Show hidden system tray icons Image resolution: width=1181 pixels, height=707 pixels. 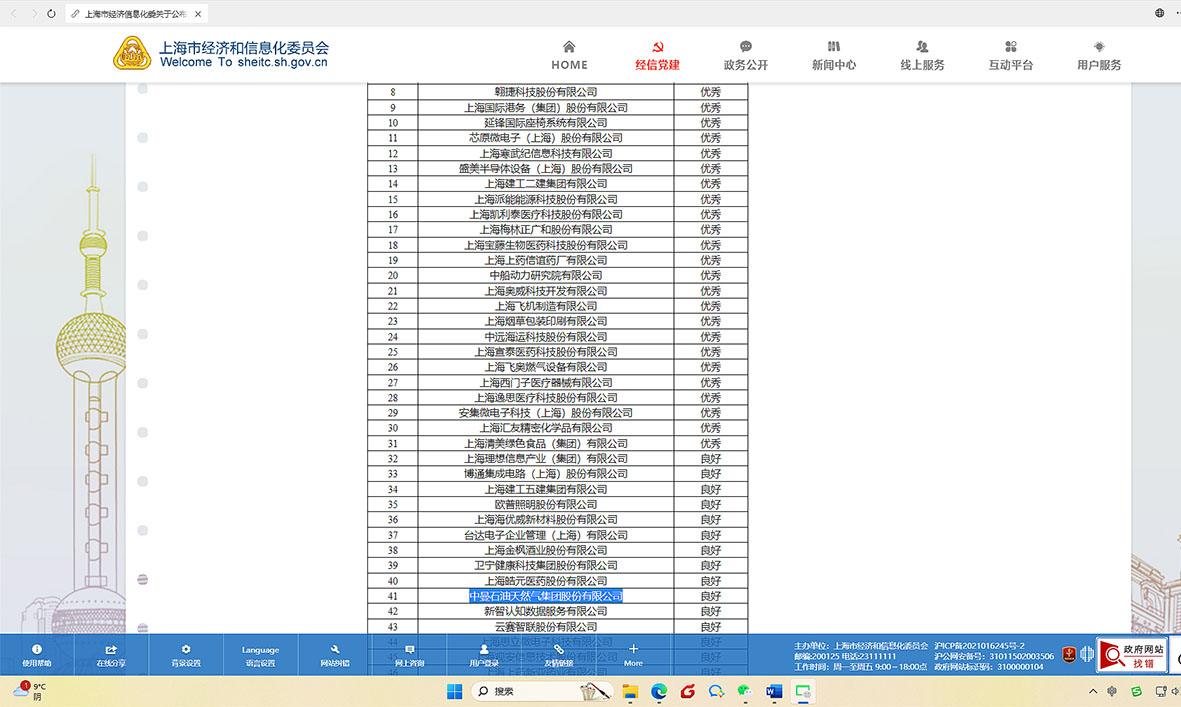click(1093, 691)
